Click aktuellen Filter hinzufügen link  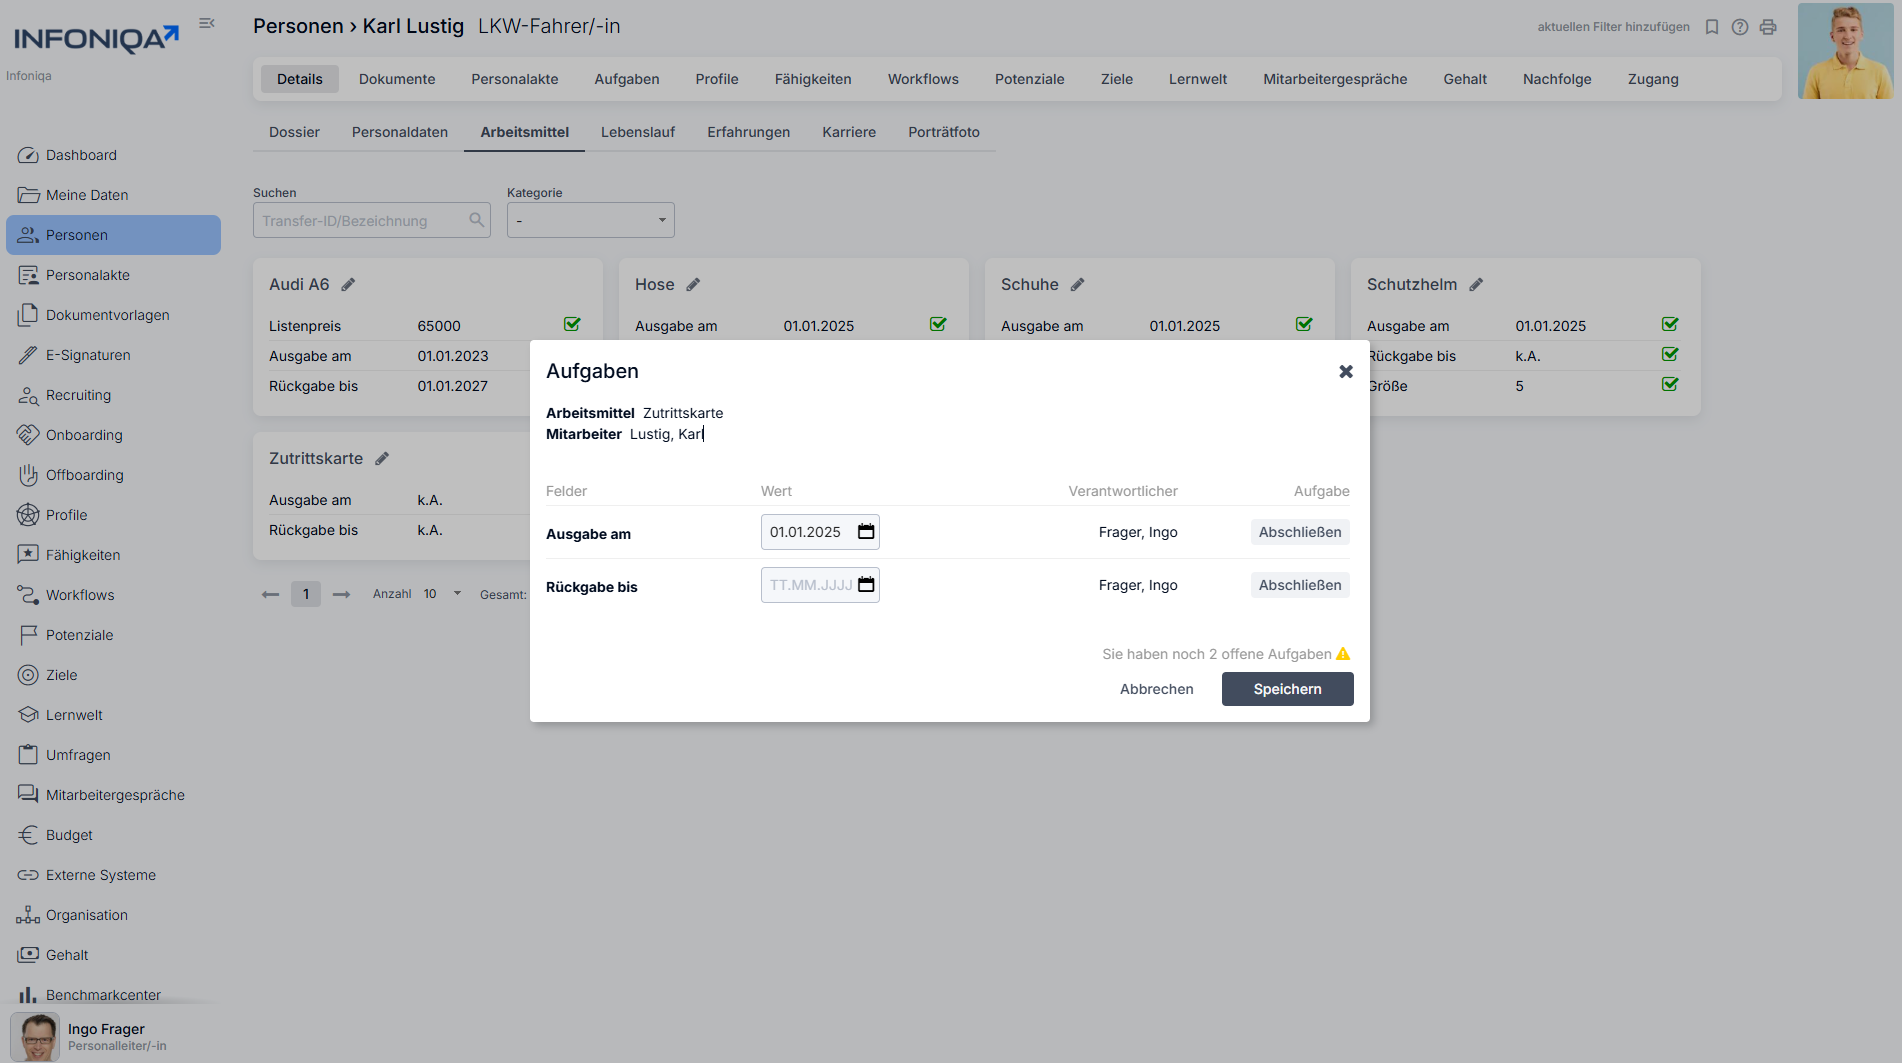coord(1614,27)
